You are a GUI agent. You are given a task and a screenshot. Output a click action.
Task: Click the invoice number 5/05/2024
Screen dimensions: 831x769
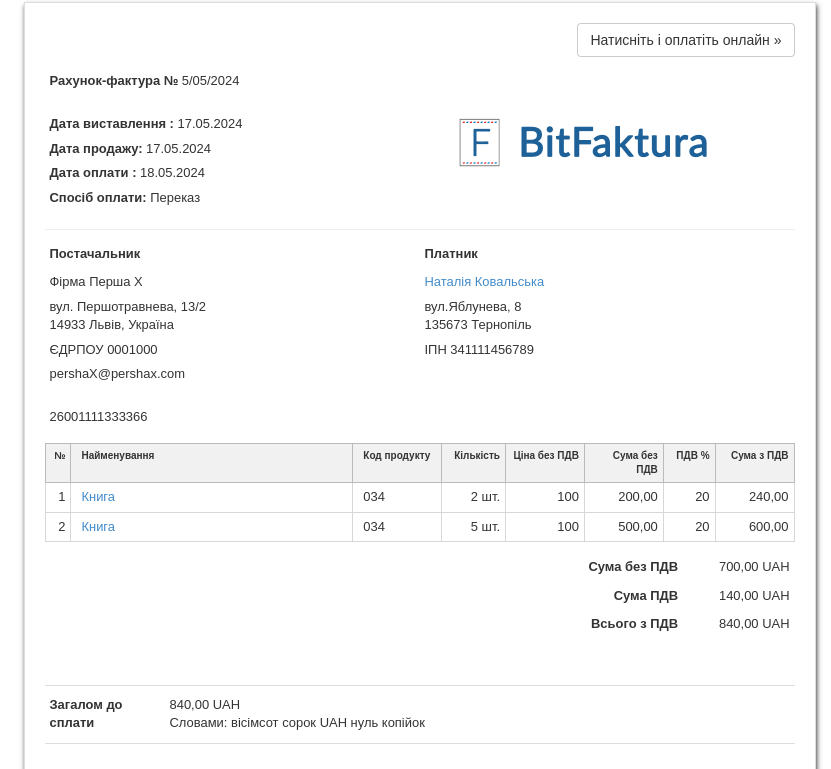point(210,81)
